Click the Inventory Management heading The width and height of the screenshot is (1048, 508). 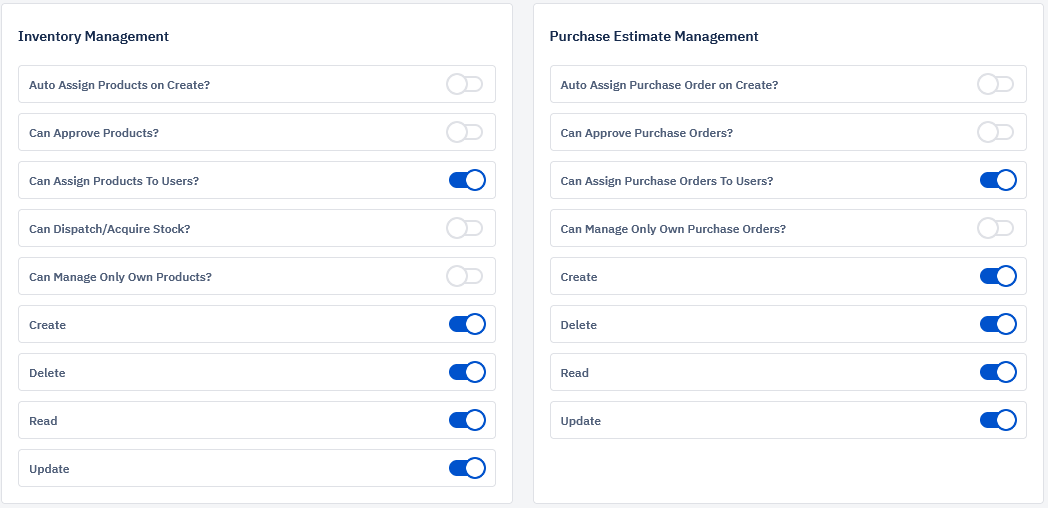(x=94, y=37)
